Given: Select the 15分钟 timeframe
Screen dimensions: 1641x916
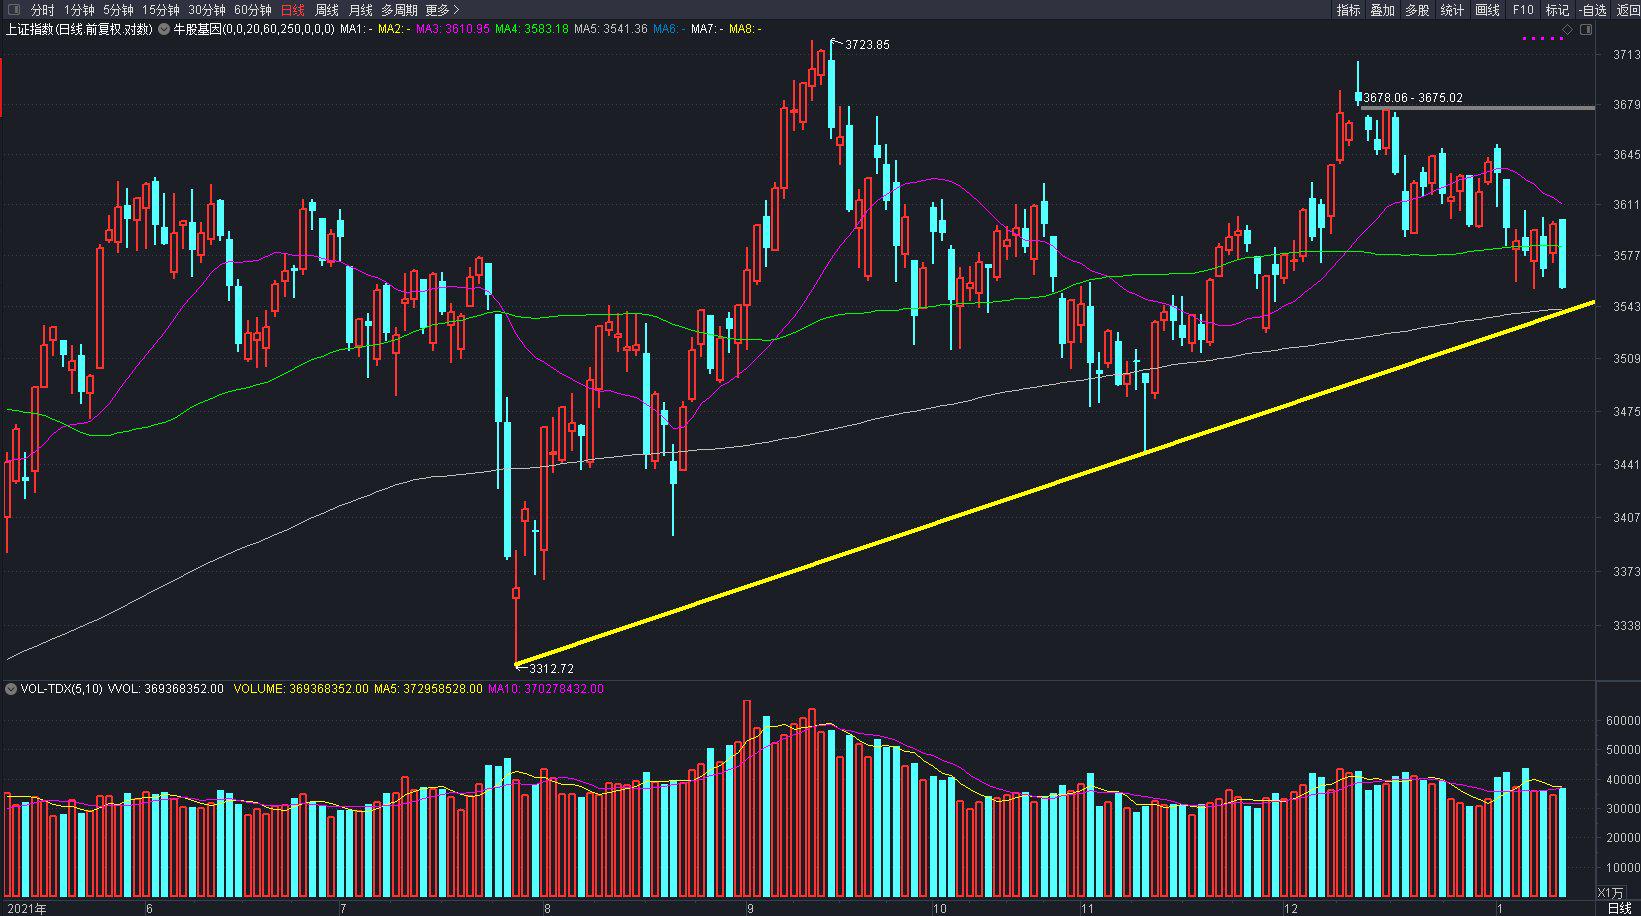Looking at the screenshot, I should [160, 10].
